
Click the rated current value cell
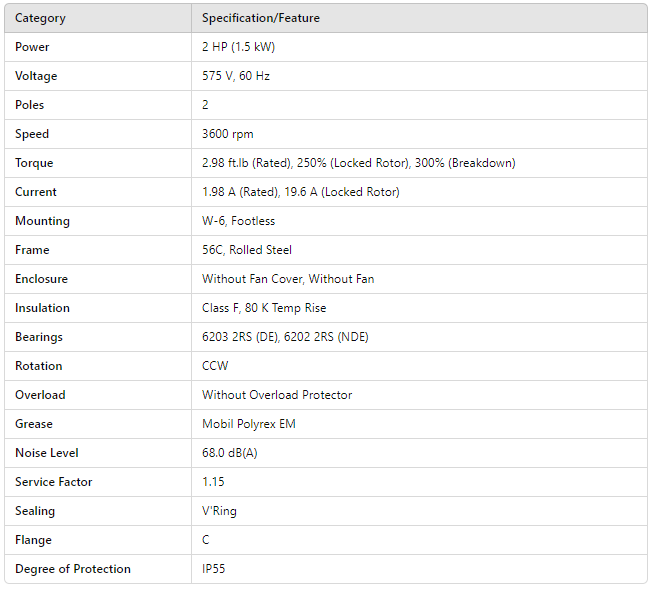[x=300, y=192]
